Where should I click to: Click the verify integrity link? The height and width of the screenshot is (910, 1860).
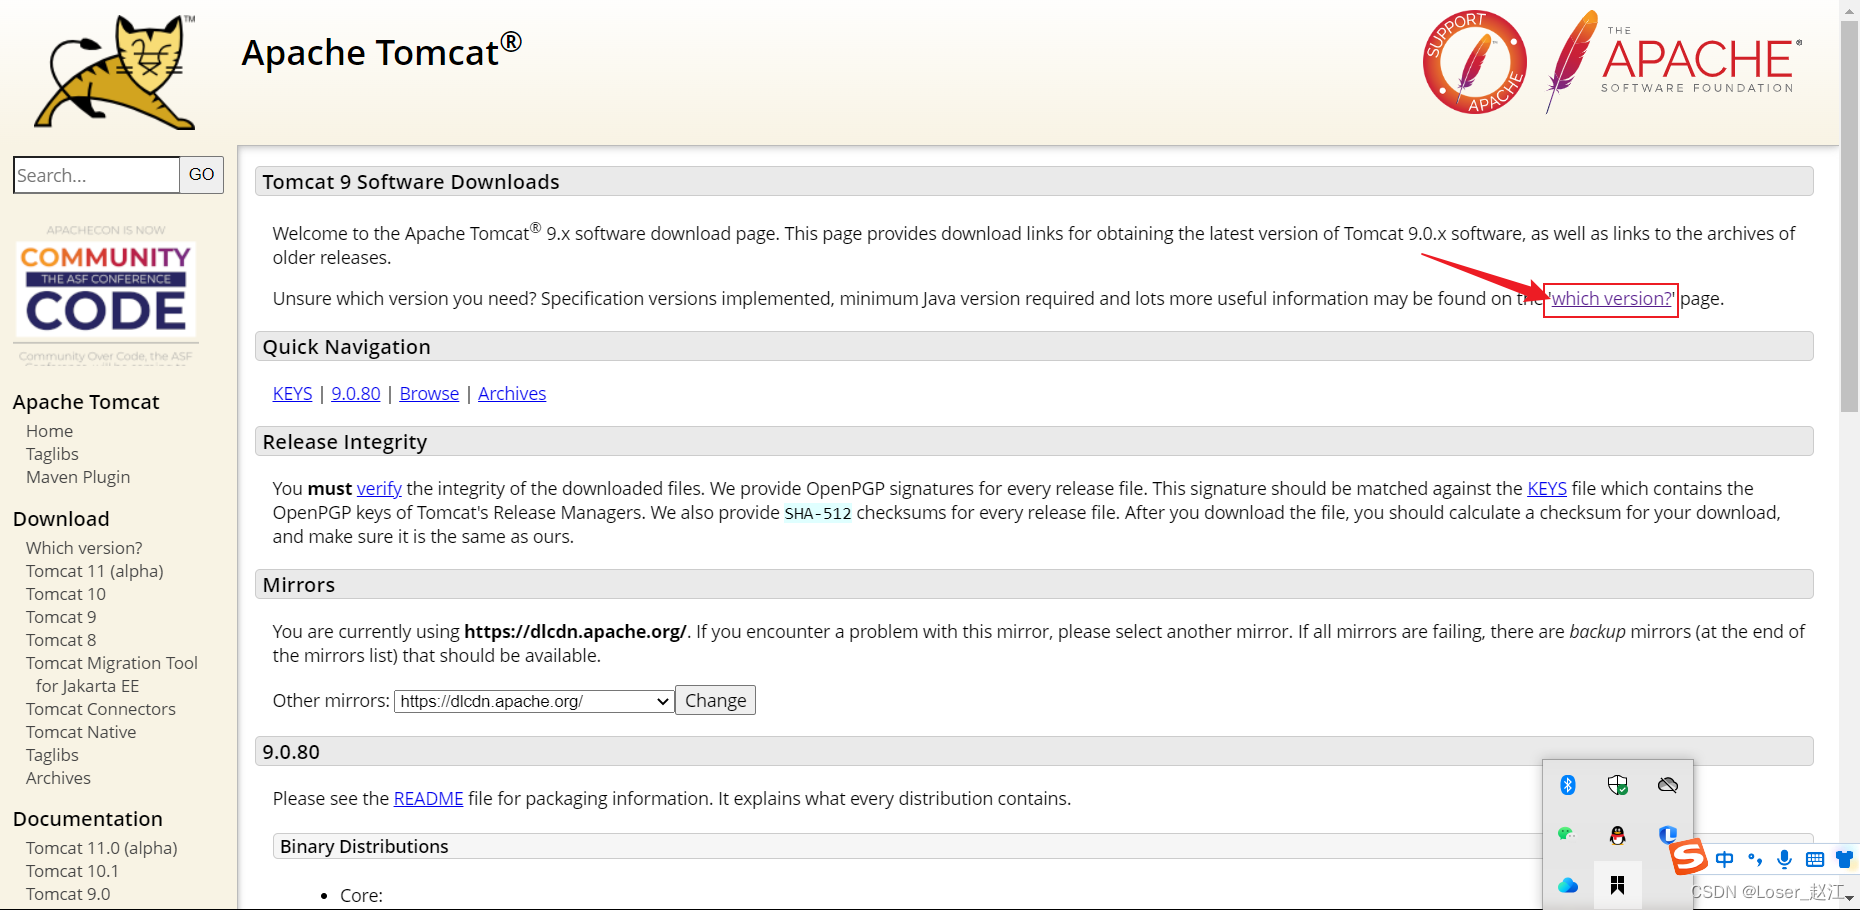379,489
